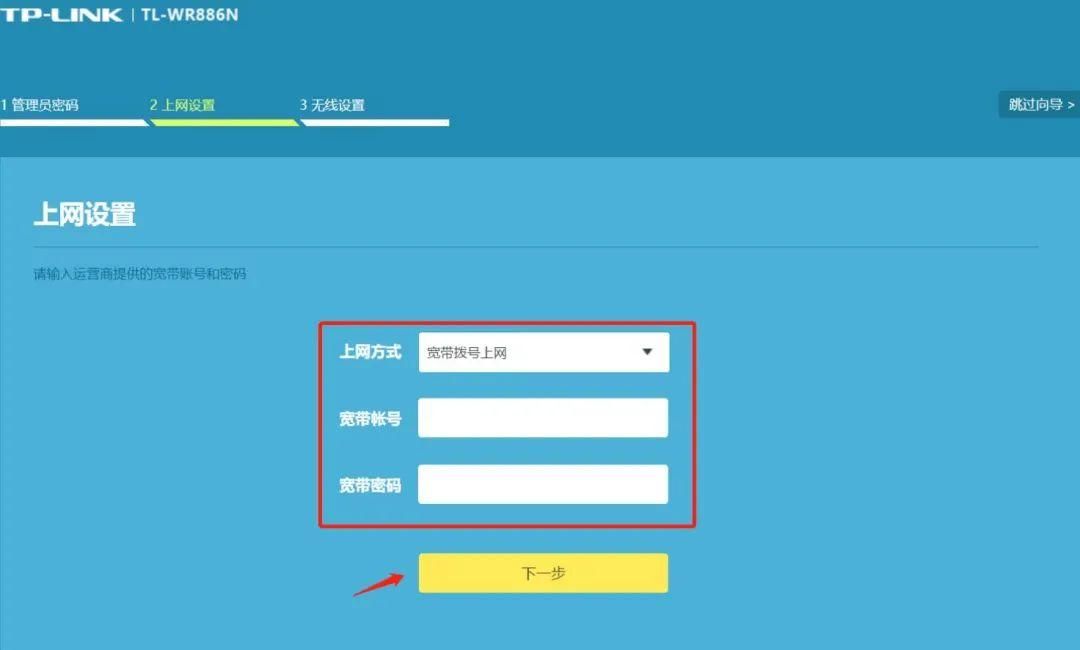The height and width of the screenshot is (650, 1080).
Task: Click the 宽带密码 input field
Action: pyautogui.click(x=543, y=484)
